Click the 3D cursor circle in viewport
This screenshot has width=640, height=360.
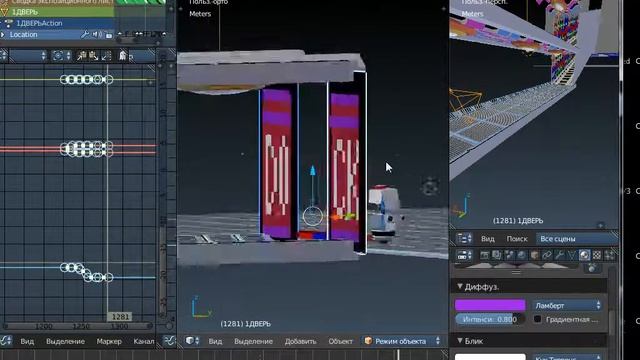click(313, 216)
